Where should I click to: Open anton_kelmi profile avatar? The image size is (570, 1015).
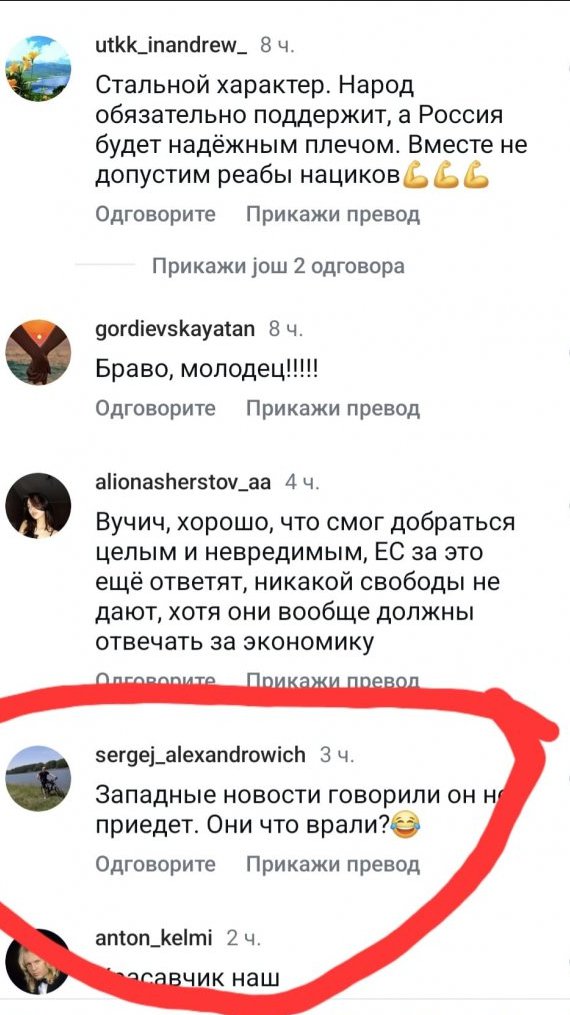pos(38,962)
